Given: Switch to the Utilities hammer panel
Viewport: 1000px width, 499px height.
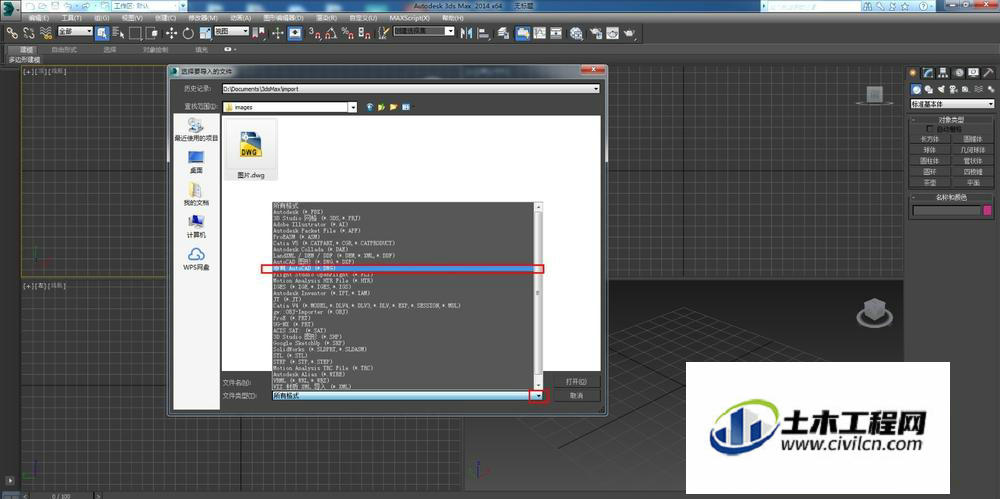Looking at the screenshot, I should 989,73.
